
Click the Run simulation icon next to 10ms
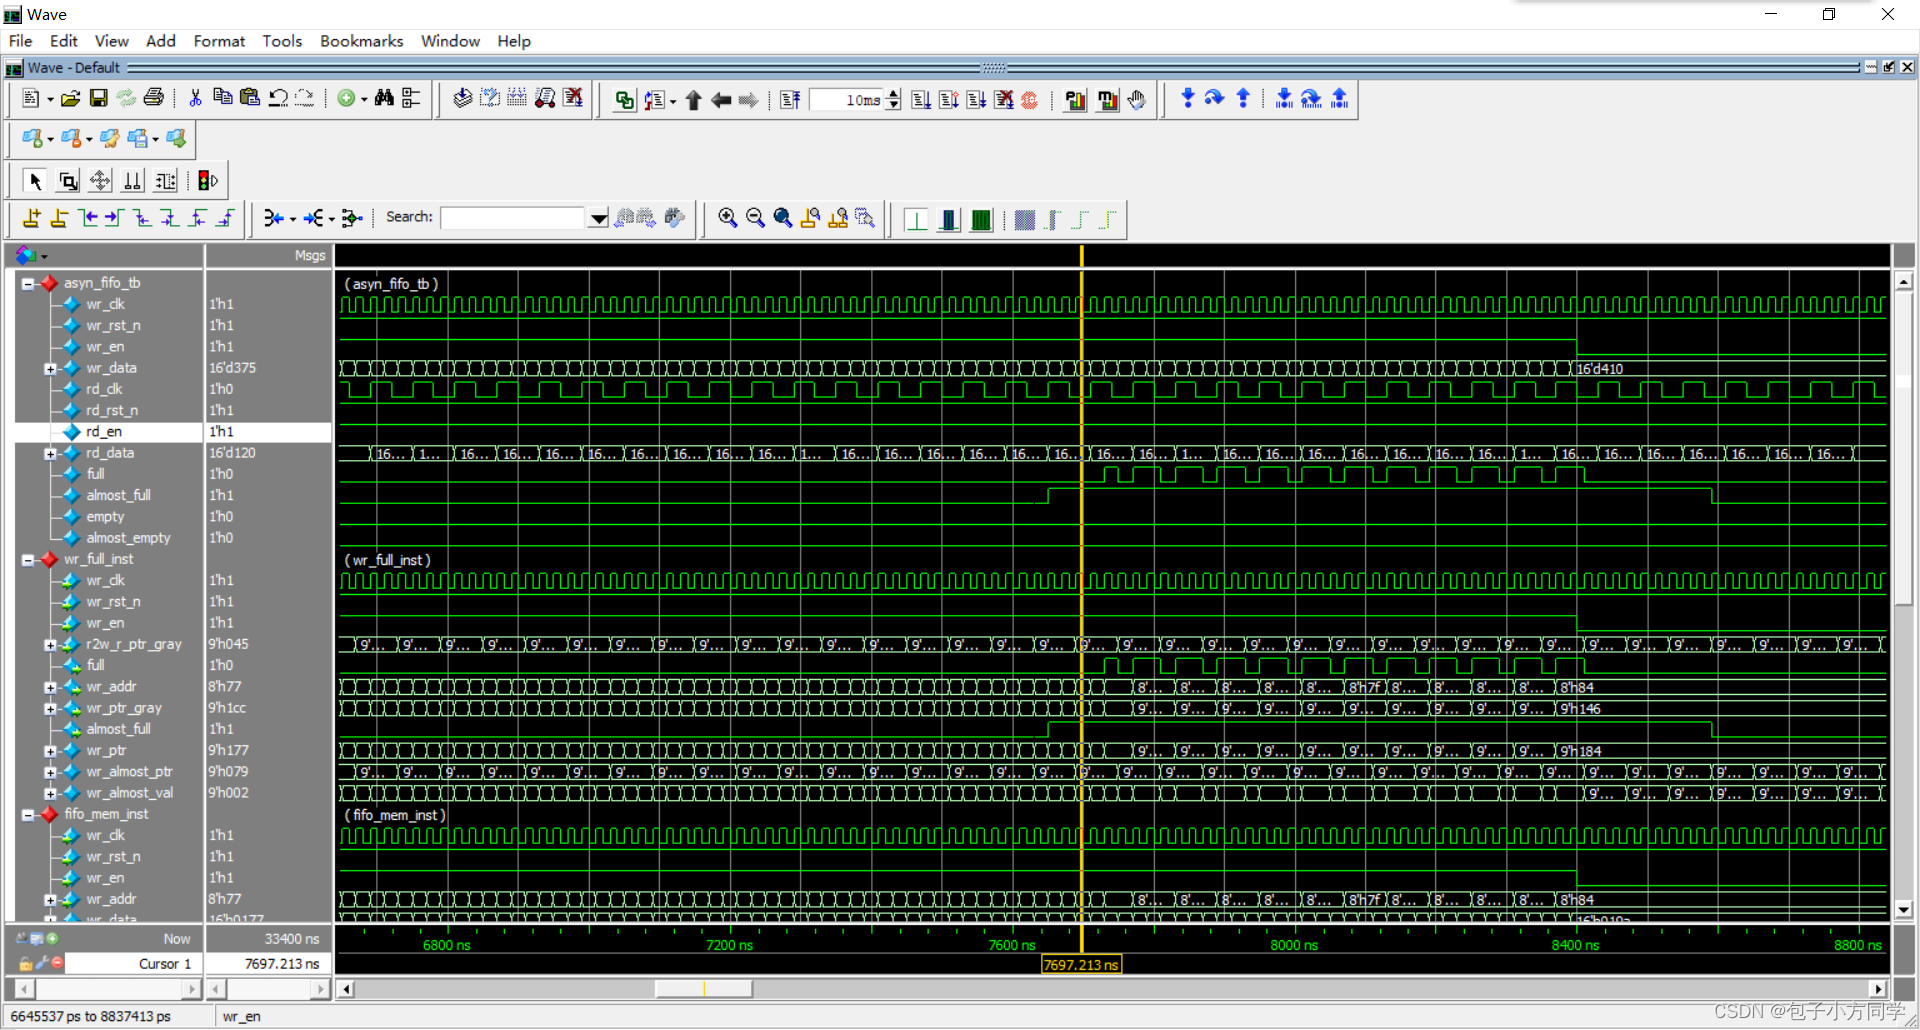pyautogui.click(x=921, y=100)
